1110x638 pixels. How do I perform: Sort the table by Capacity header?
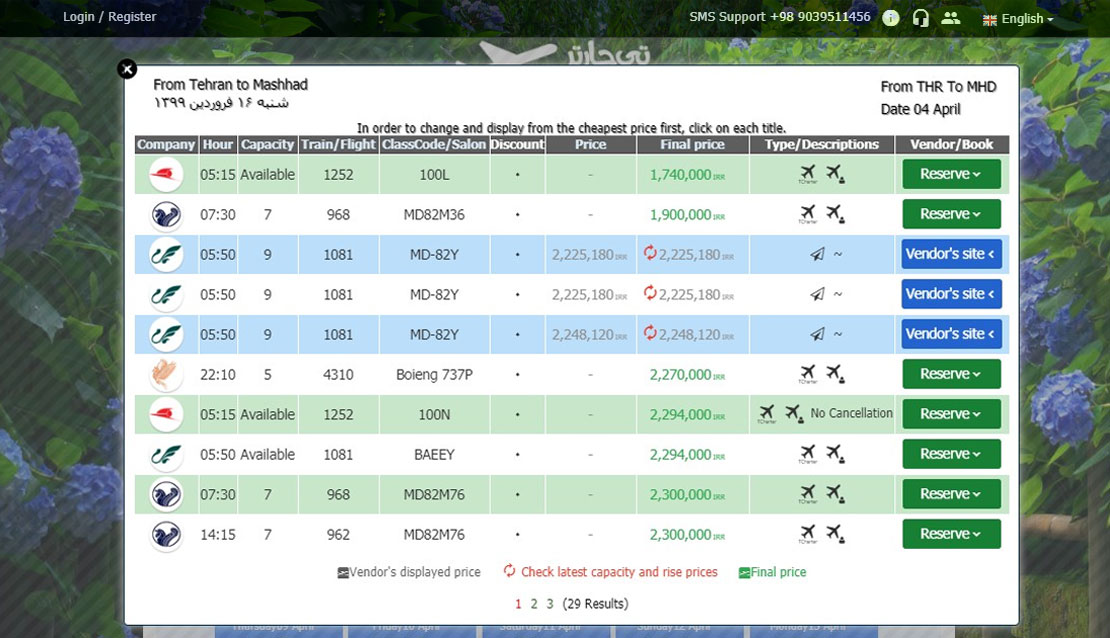(x=267, y=145)
